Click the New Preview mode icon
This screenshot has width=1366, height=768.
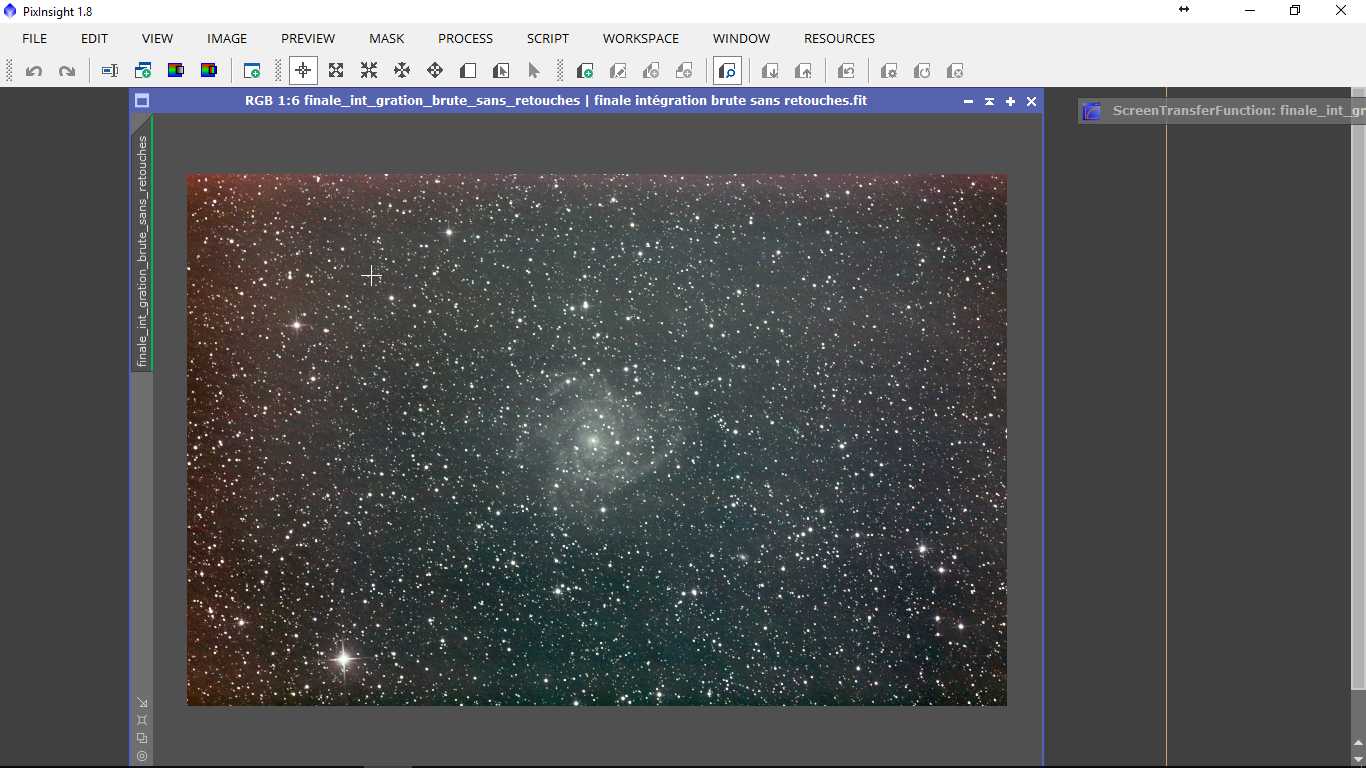click(468, 71)
